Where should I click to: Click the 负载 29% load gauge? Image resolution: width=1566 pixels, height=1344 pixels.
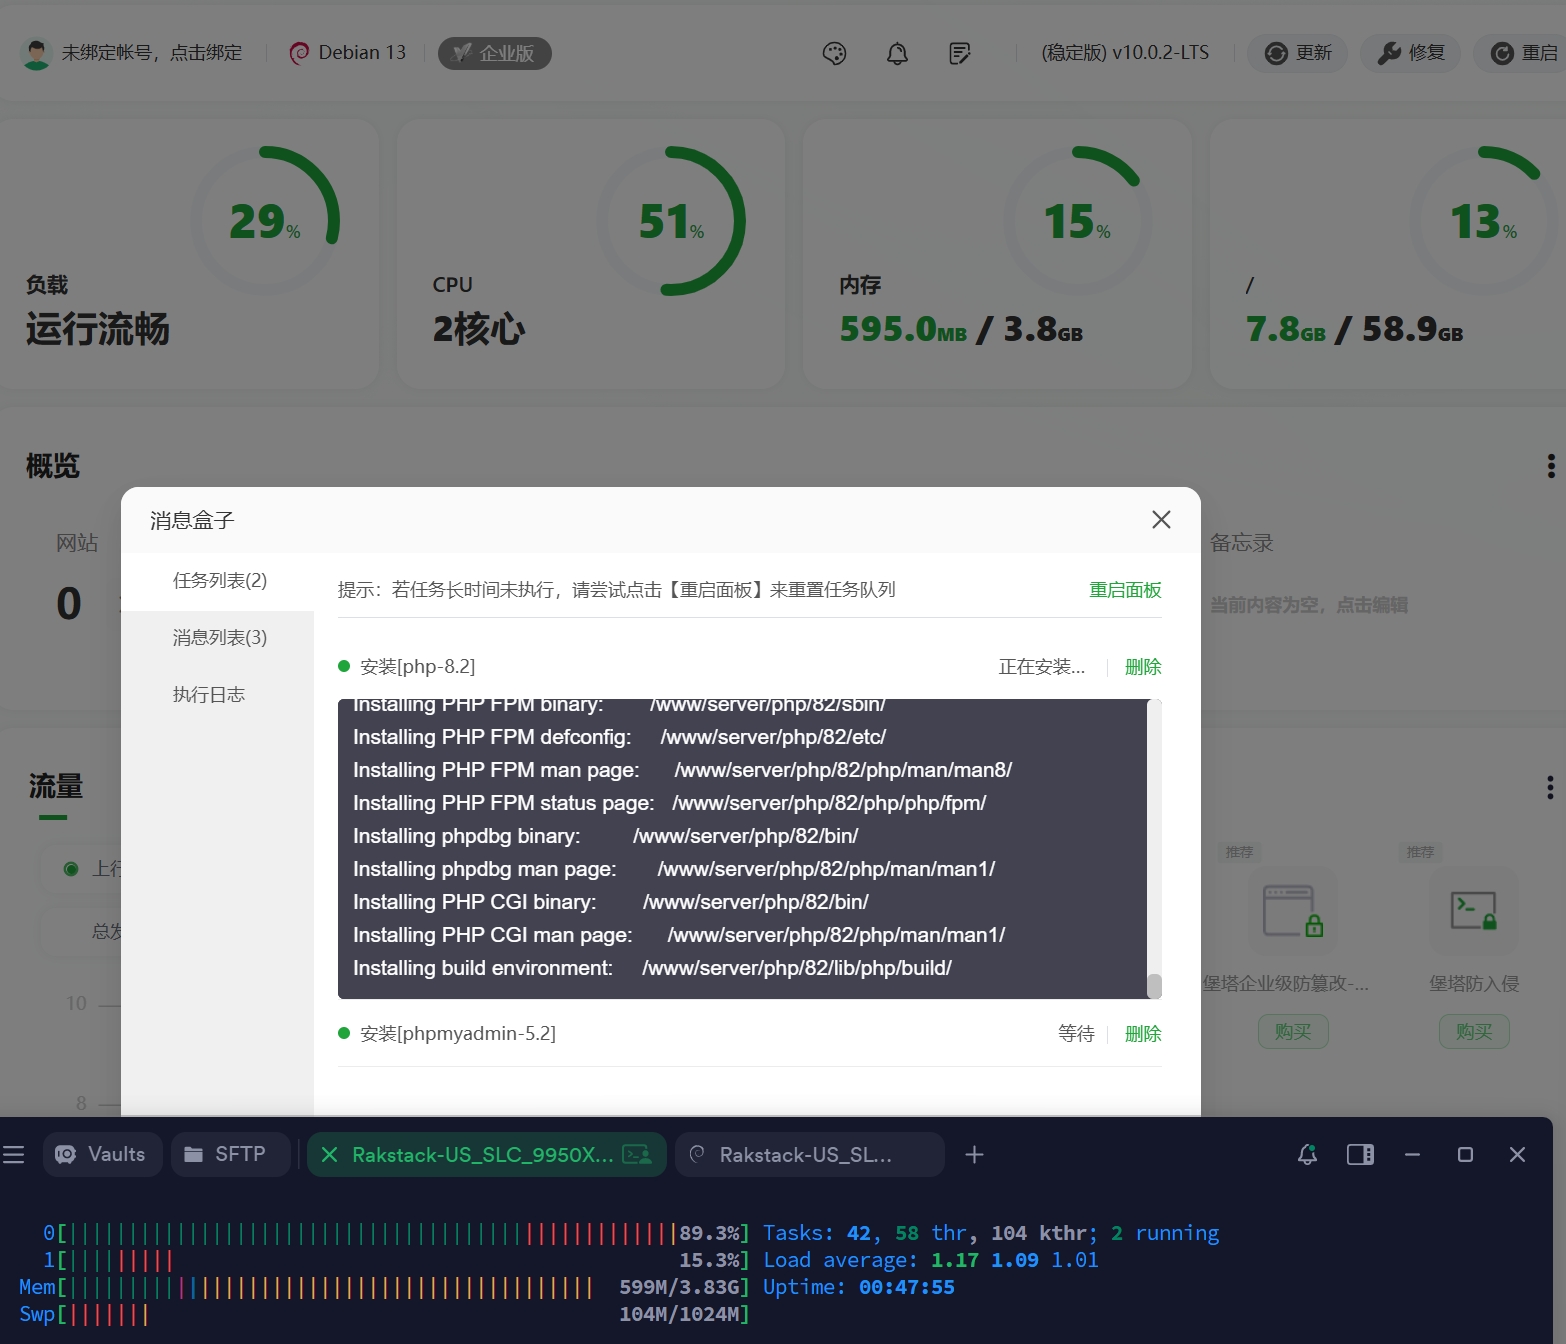(265, 221)
